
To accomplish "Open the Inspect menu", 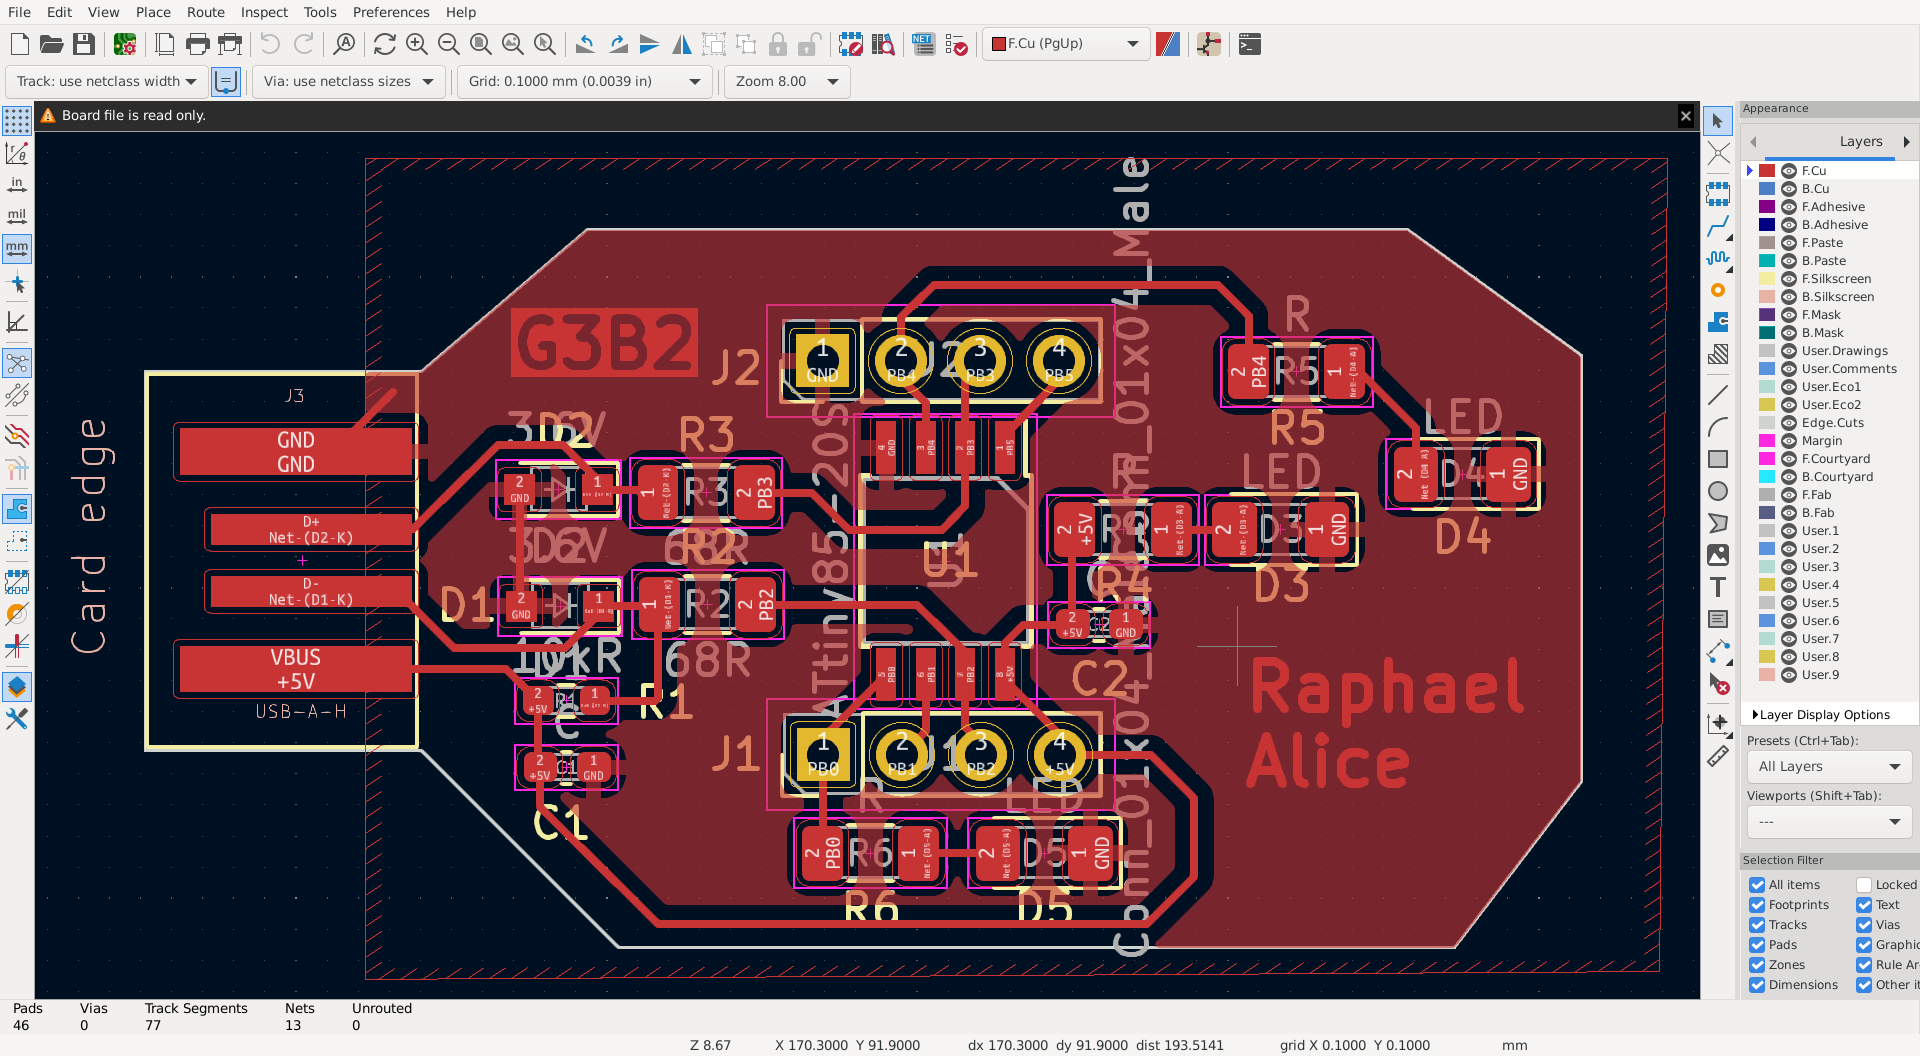I will coord(264,12).
